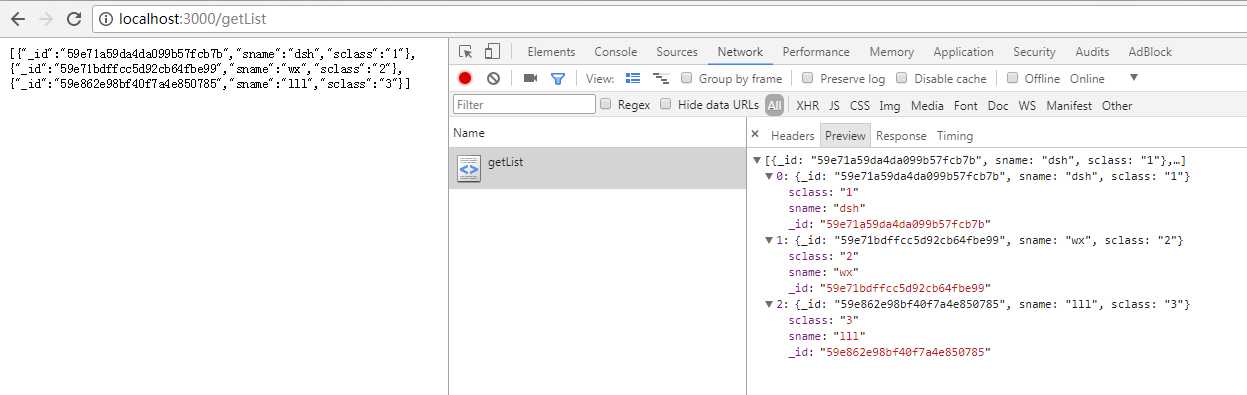This screenshot has width=1247, height=395.
Task: Filter requests by XHR
Action: pyautogui.click(x=808, y=105)
